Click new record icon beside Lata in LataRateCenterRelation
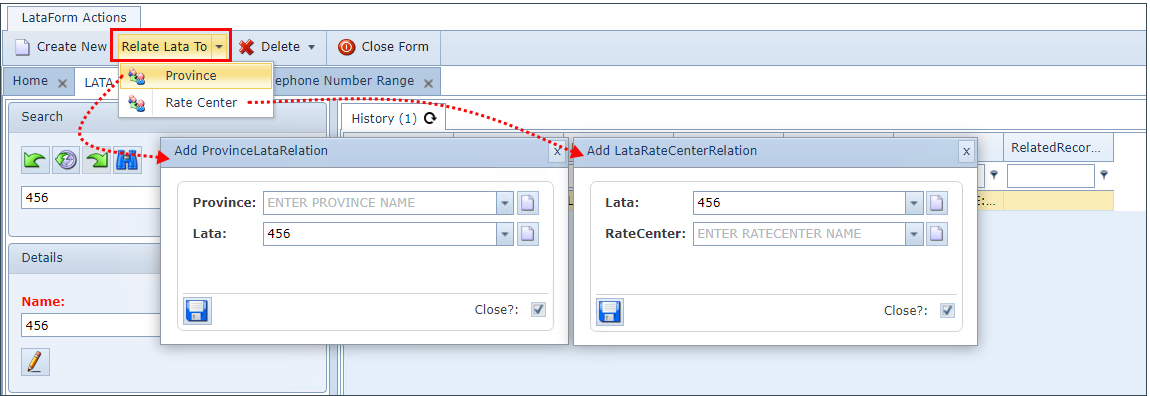Screen dimensions: 1150x396 coord(937,203)
